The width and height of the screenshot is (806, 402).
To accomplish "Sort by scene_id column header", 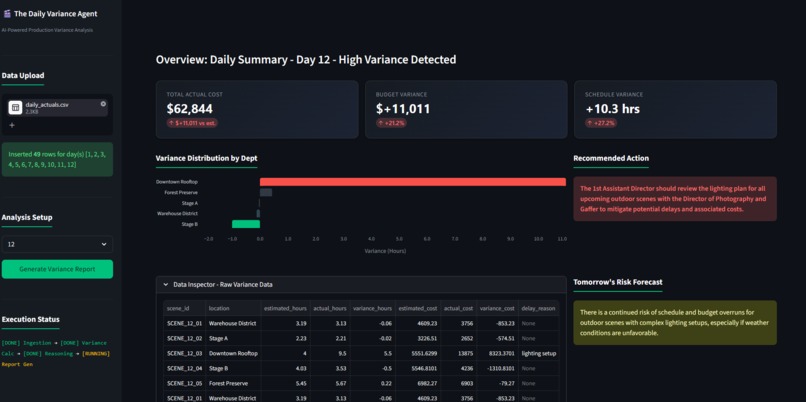I will tap(184, 308).
